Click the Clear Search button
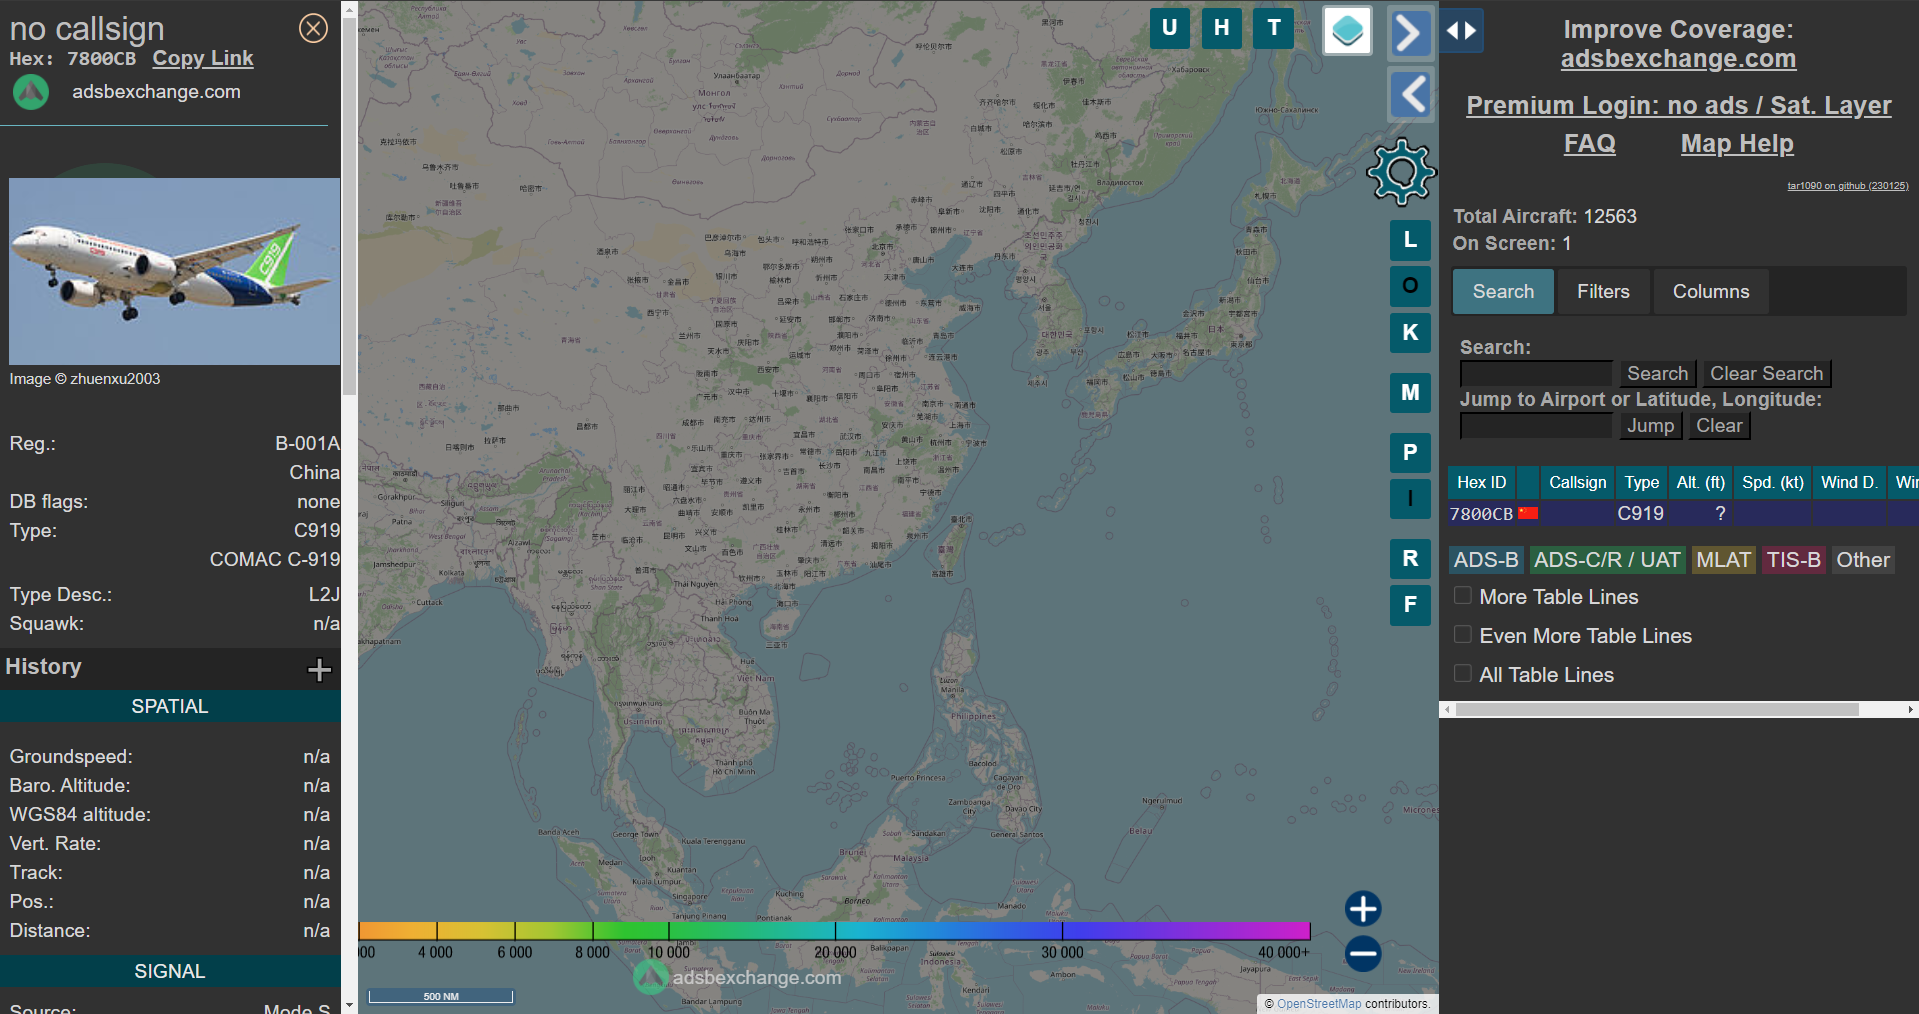Screen dimensions: 1919x1014 click(x=1766, y=373)
